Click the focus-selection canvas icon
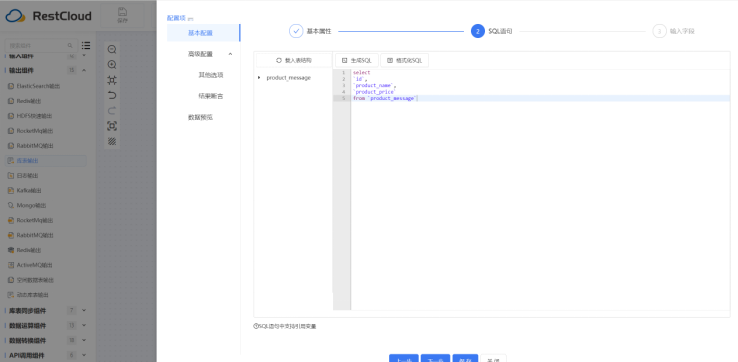 (112, 126)
